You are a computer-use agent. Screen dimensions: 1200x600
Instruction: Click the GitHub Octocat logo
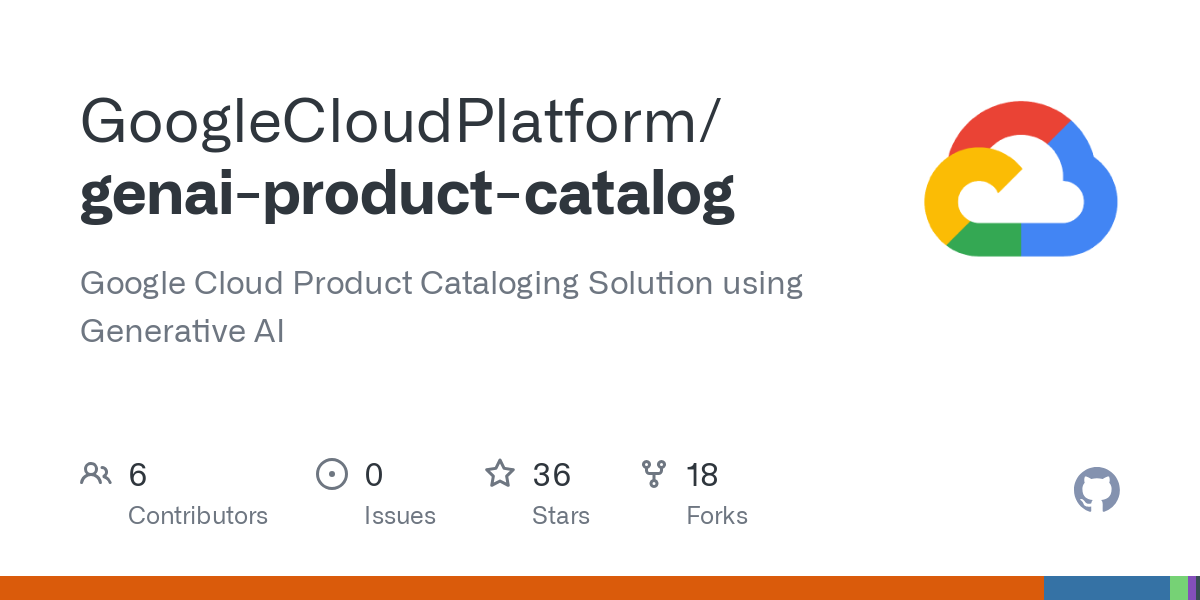[x=1096, y=490]
